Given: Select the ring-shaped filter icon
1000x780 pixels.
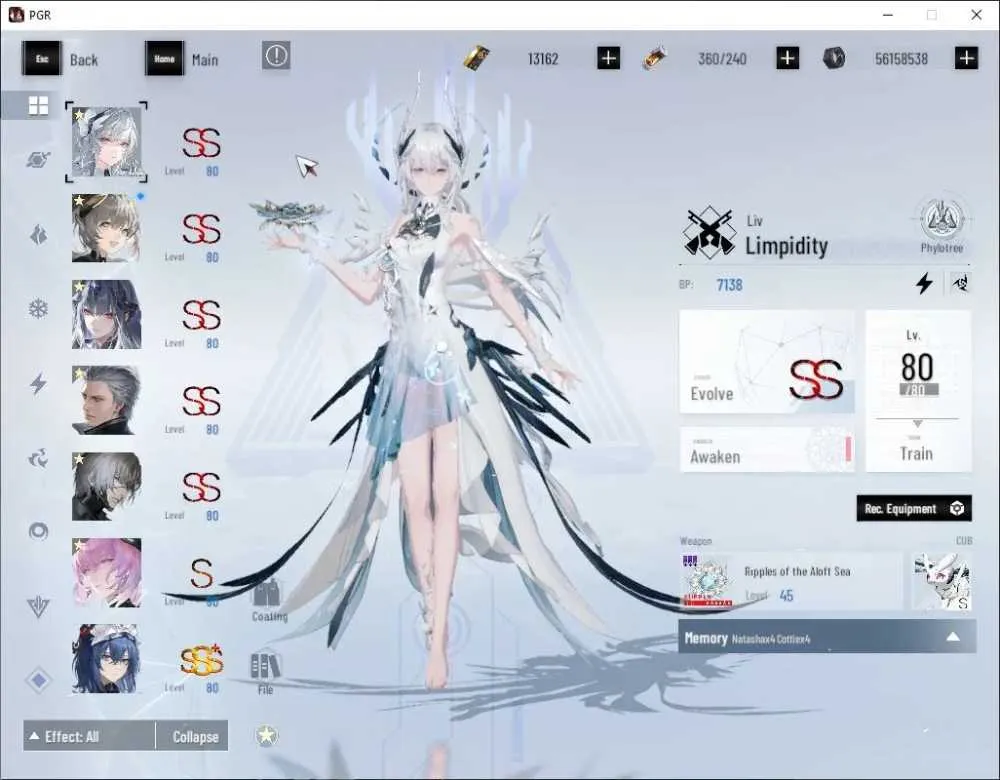Looking at the screenshot, I should [38, 531].
